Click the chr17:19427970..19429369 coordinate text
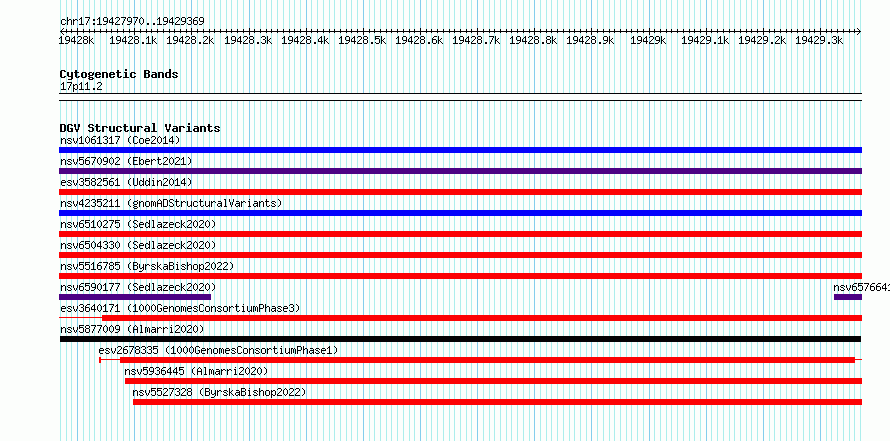The height and width of the screenshot is (441, 890). (132, 21)
